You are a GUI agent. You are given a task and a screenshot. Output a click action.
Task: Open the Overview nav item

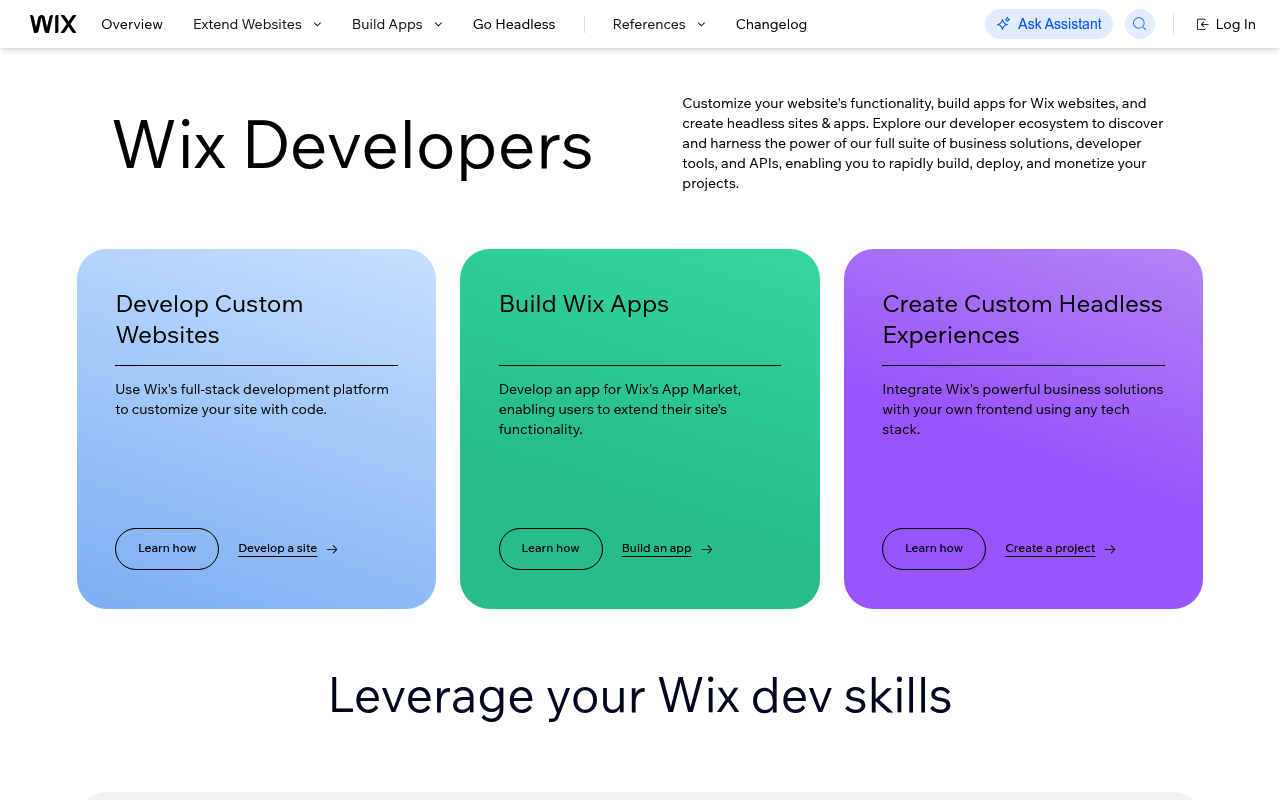click(x=132, y=24)
